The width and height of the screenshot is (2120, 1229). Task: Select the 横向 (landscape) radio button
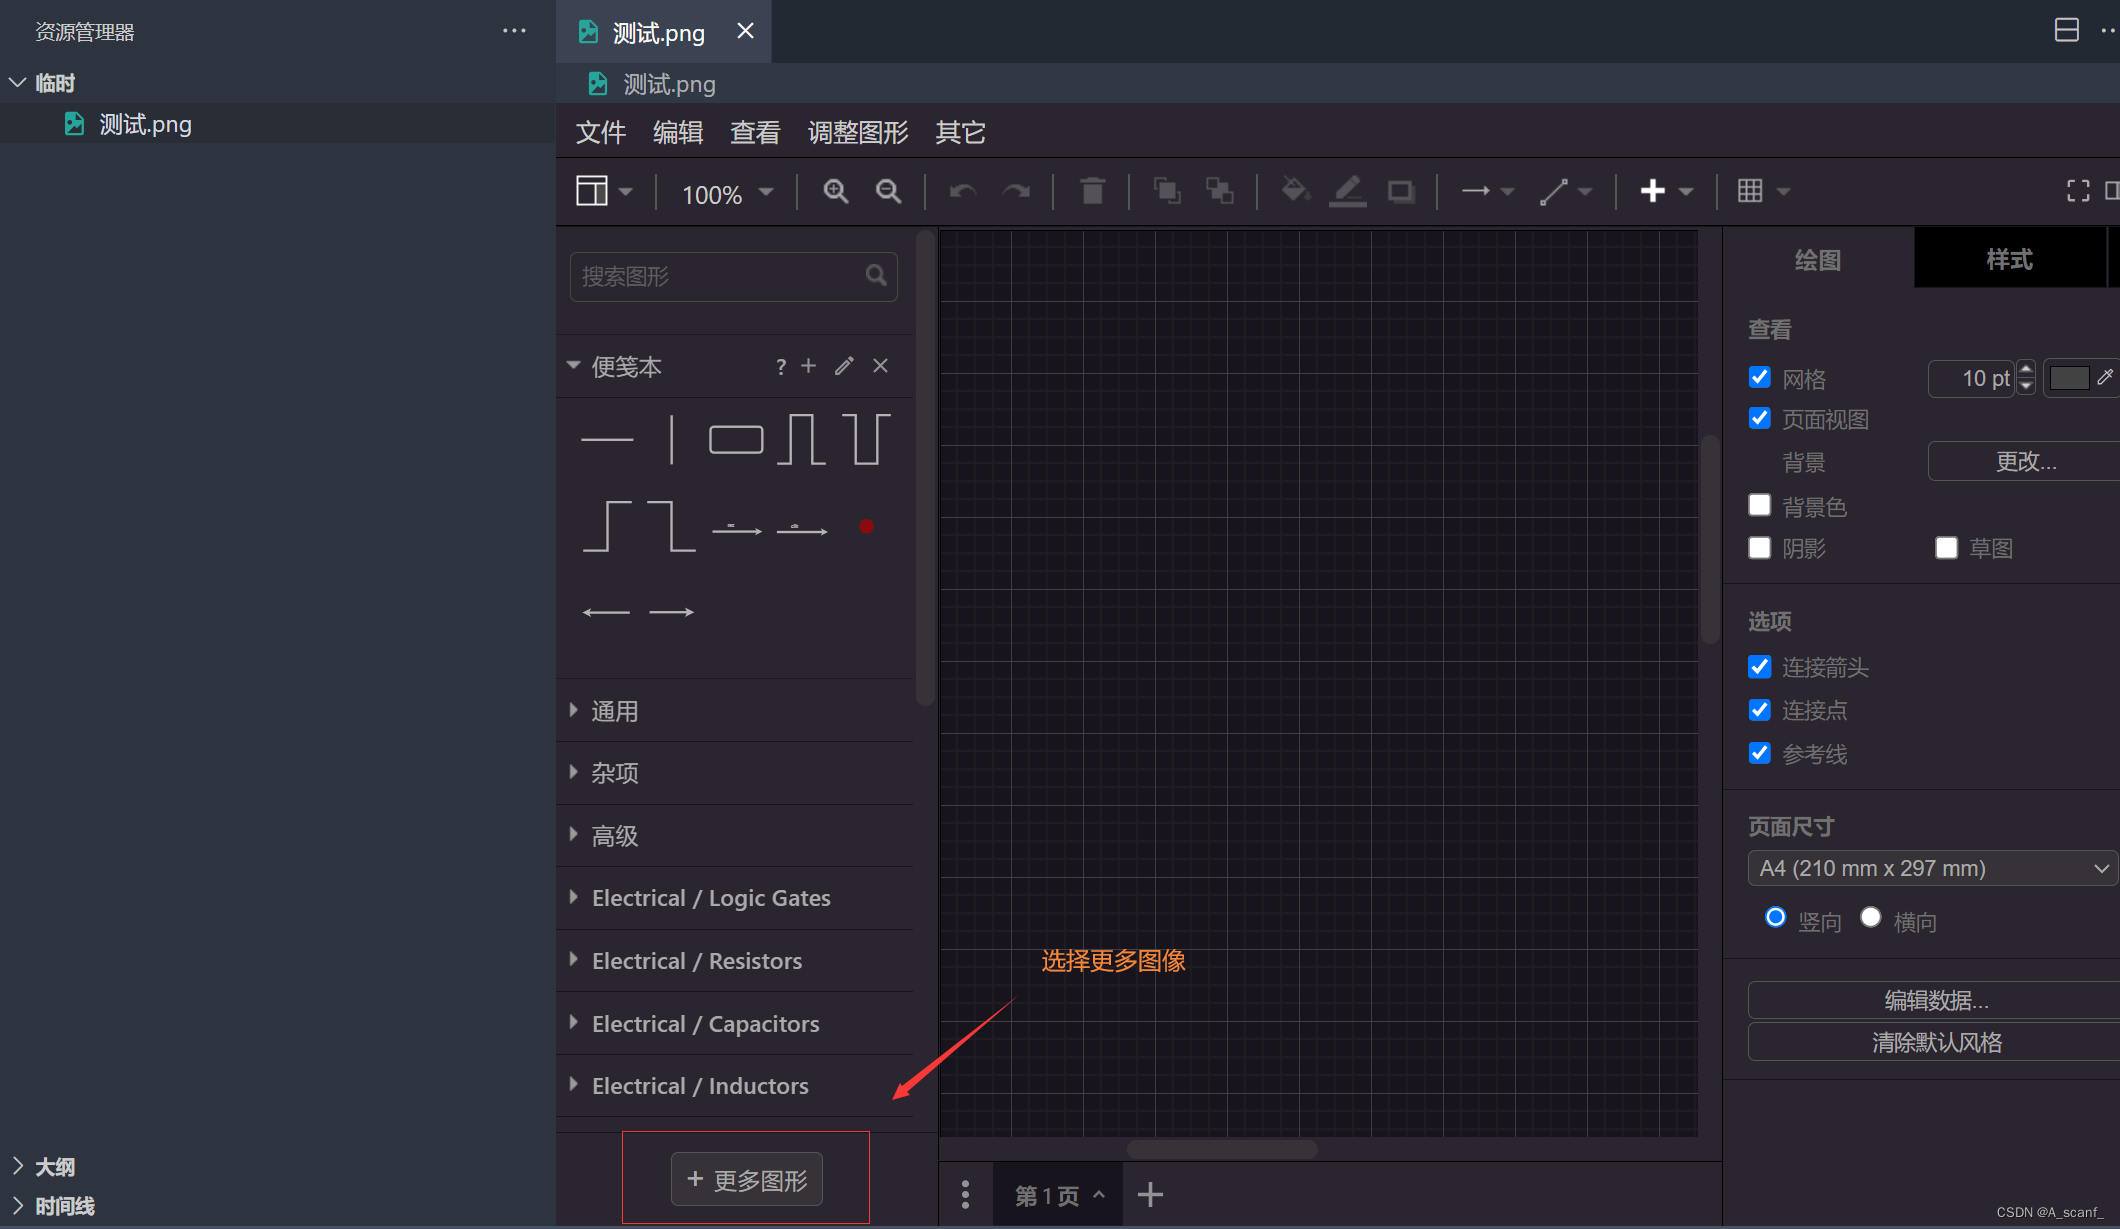1870,916
